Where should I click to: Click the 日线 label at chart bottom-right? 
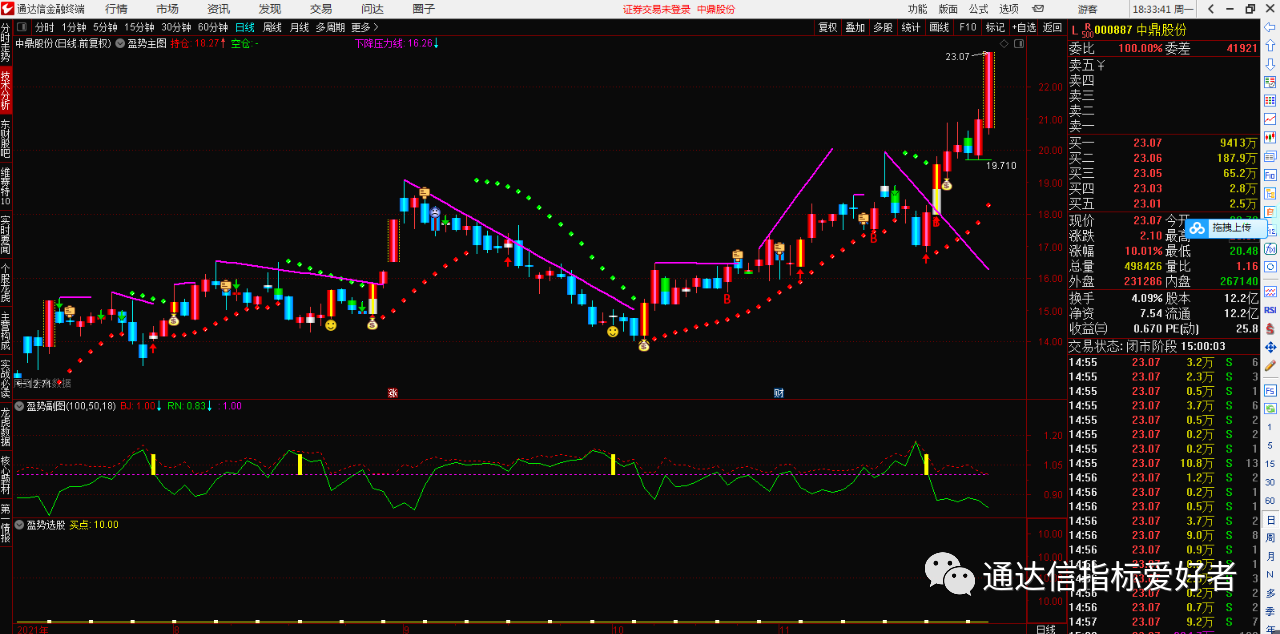pyautogui.click(x=1045, y=629)
